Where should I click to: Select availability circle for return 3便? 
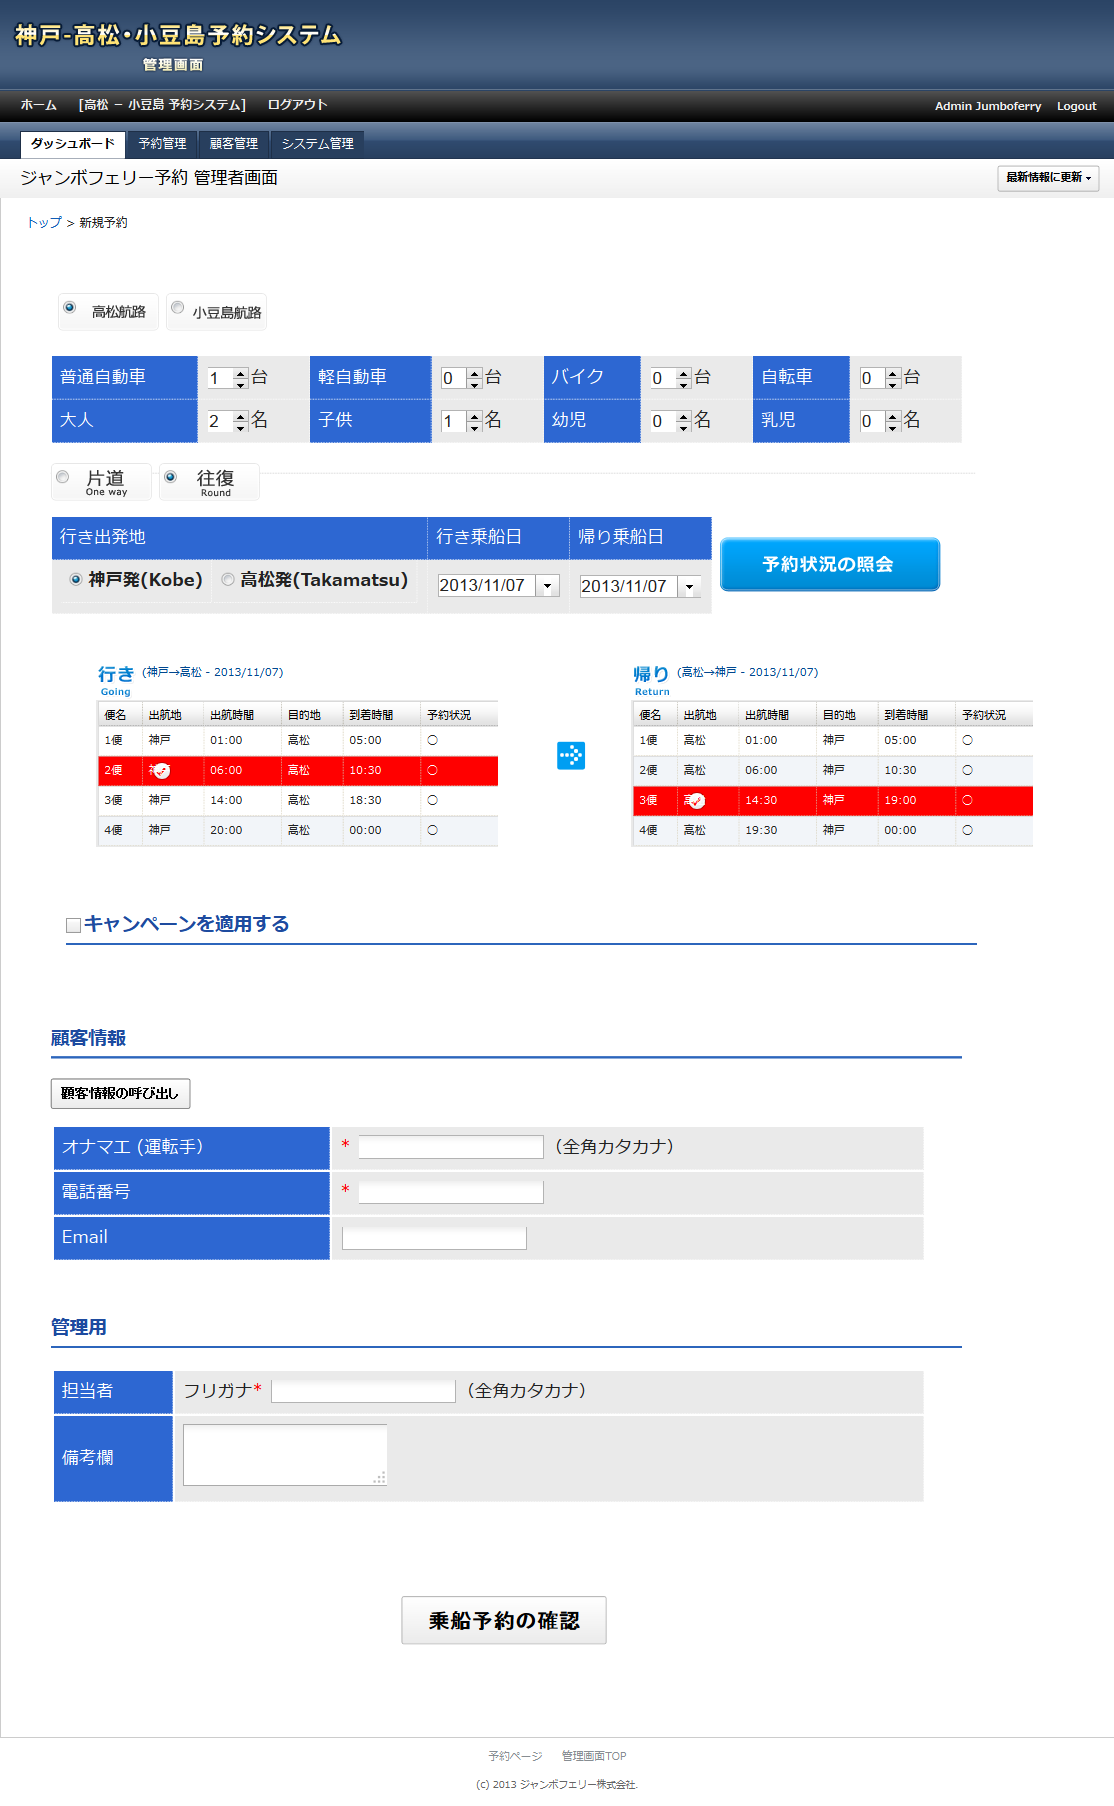tap(967, 800)
